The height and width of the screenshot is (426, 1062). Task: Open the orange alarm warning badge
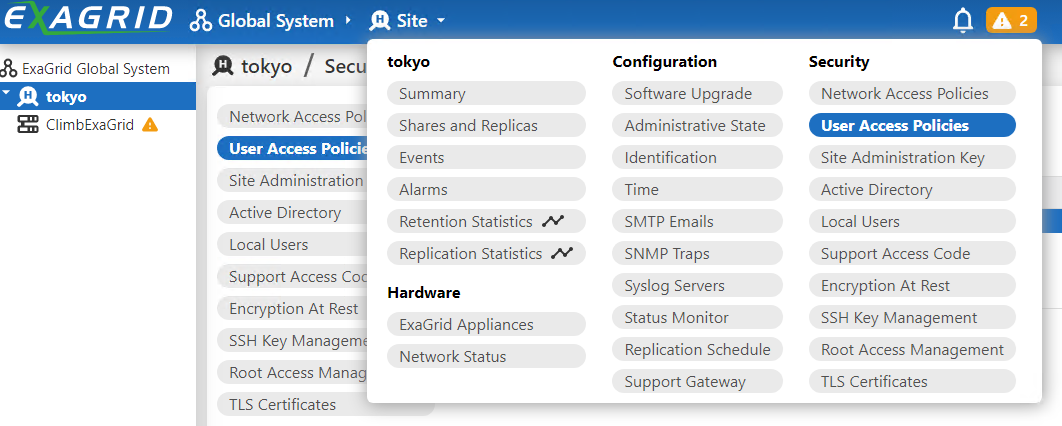[x=1011, y=20]
